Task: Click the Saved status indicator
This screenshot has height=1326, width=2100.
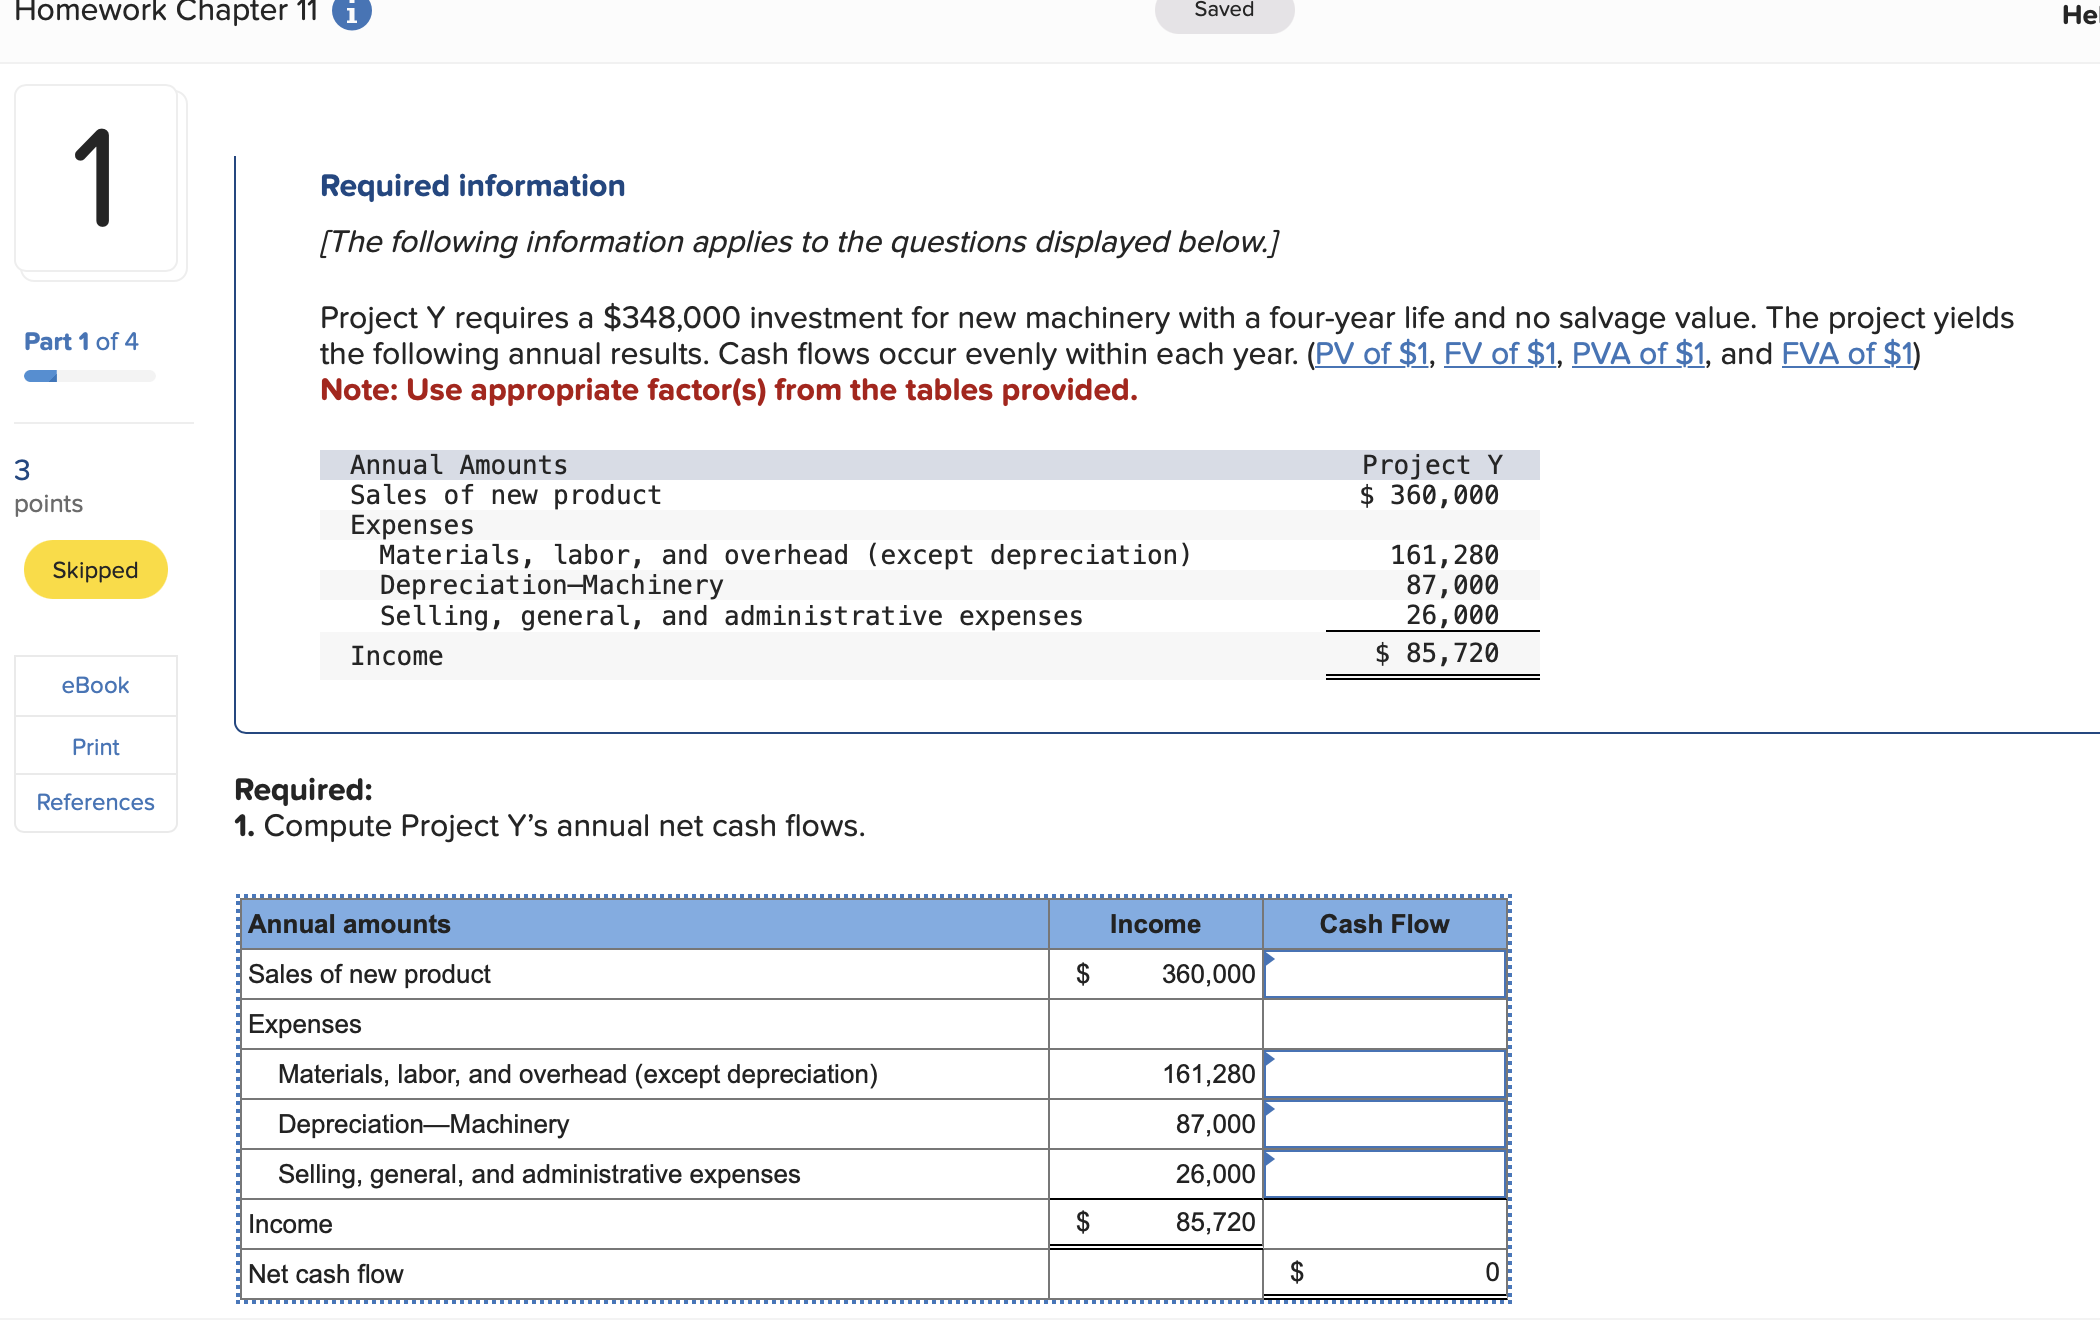Action: [1224, 11]
